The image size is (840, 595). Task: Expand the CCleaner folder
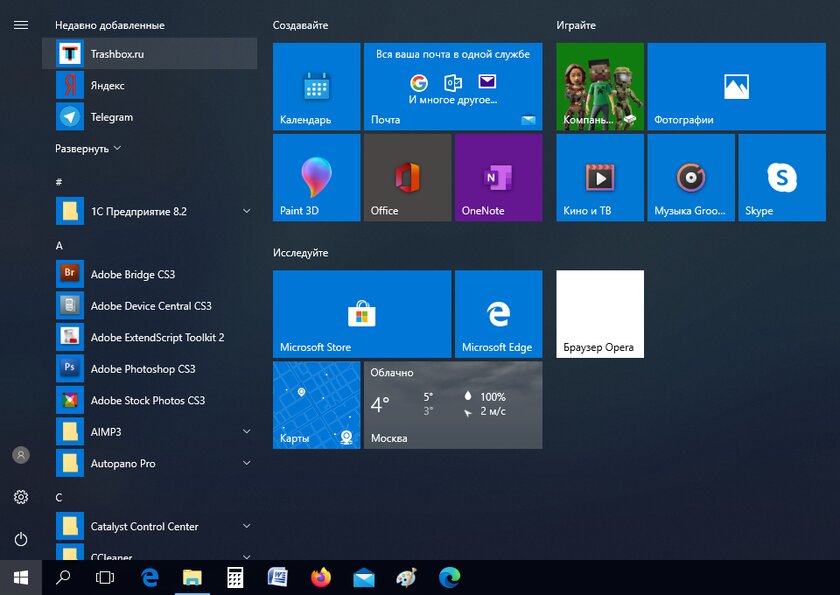coord(149,552)
